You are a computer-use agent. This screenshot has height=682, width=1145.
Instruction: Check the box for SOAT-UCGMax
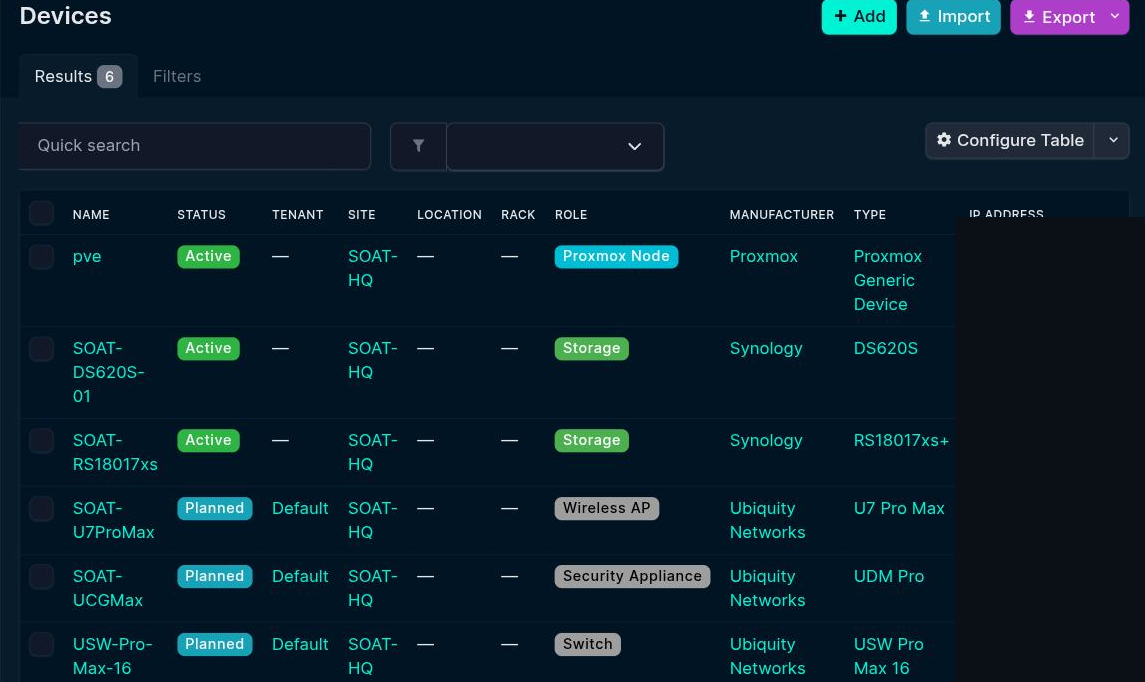42,577
